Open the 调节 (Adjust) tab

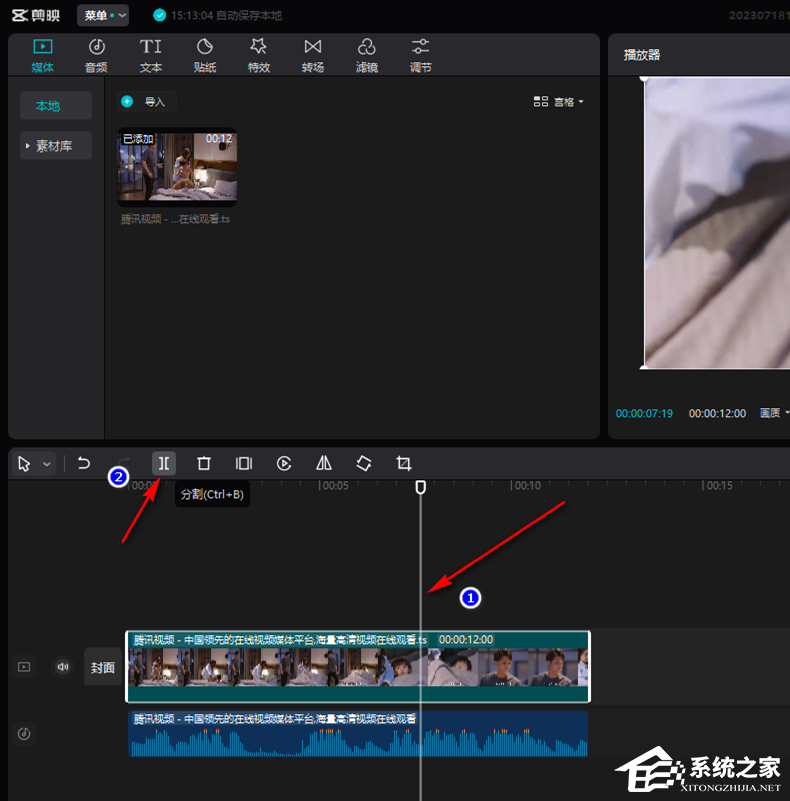[x=421, y=56]
